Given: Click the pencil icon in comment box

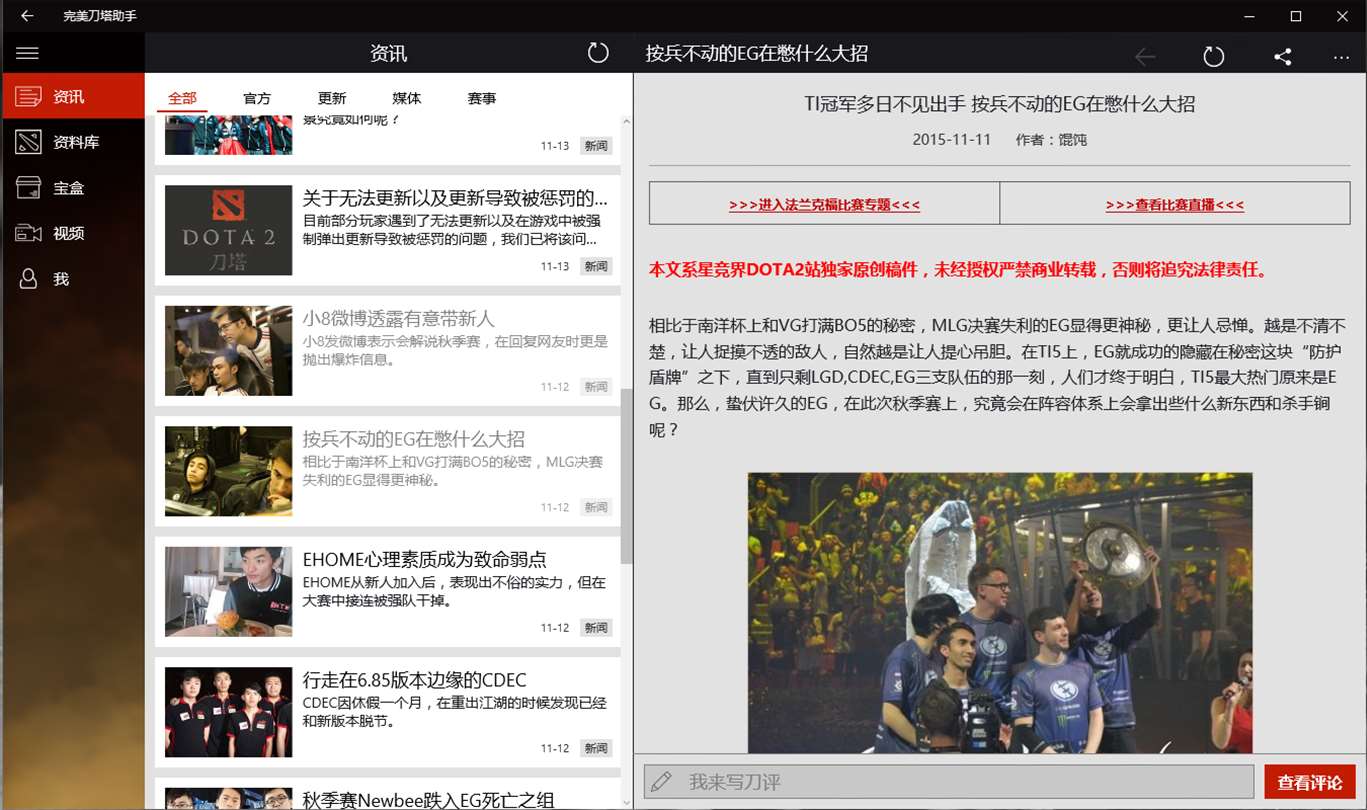Looking at the screenshot, I should pyautogui.click(x=660, y=782).
